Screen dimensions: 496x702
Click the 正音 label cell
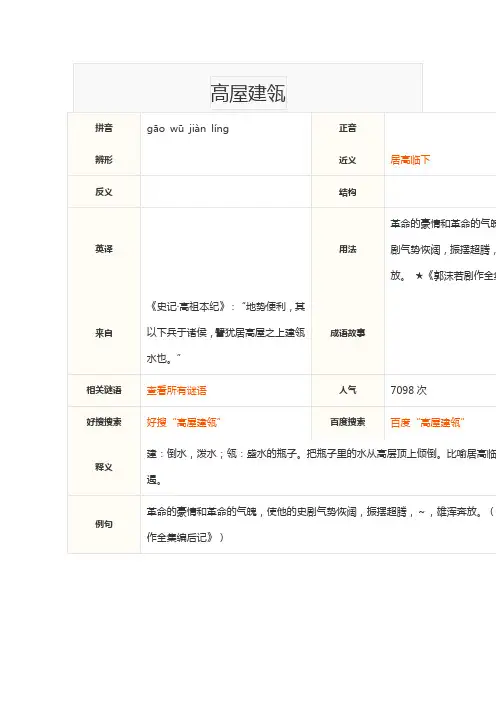pos(347,128)
